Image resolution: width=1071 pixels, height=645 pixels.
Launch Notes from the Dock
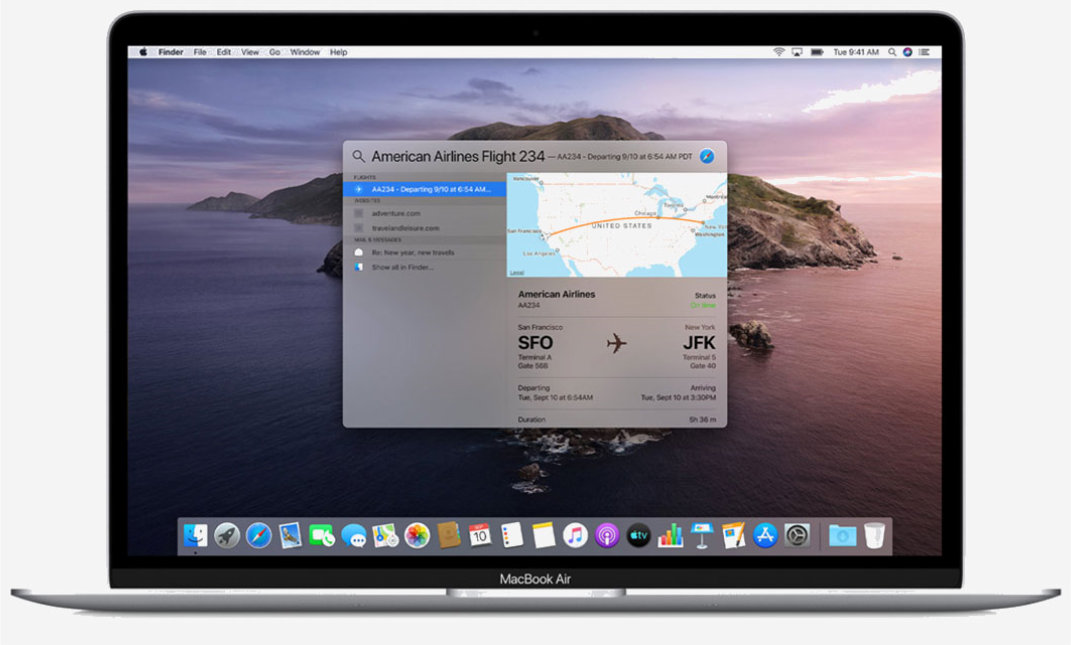point(544,536)
